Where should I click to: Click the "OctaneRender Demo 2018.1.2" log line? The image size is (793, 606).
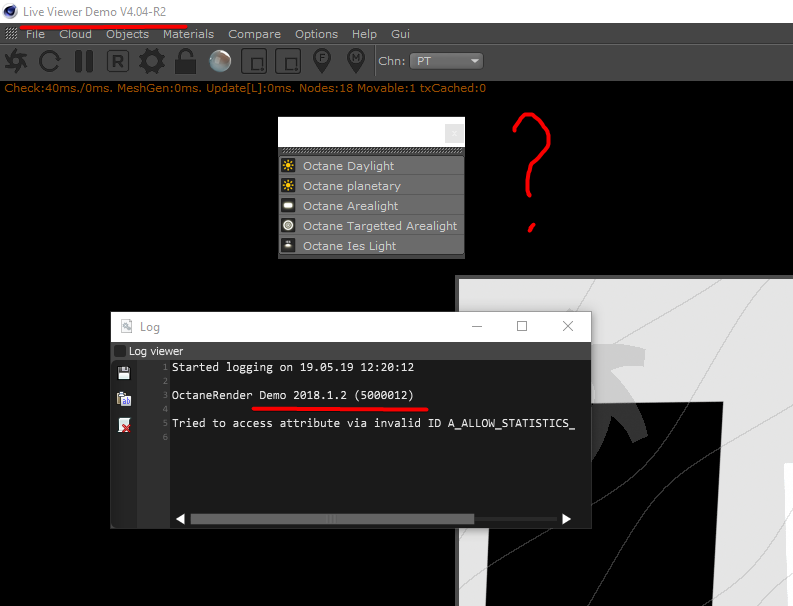(x=292, y=395)
